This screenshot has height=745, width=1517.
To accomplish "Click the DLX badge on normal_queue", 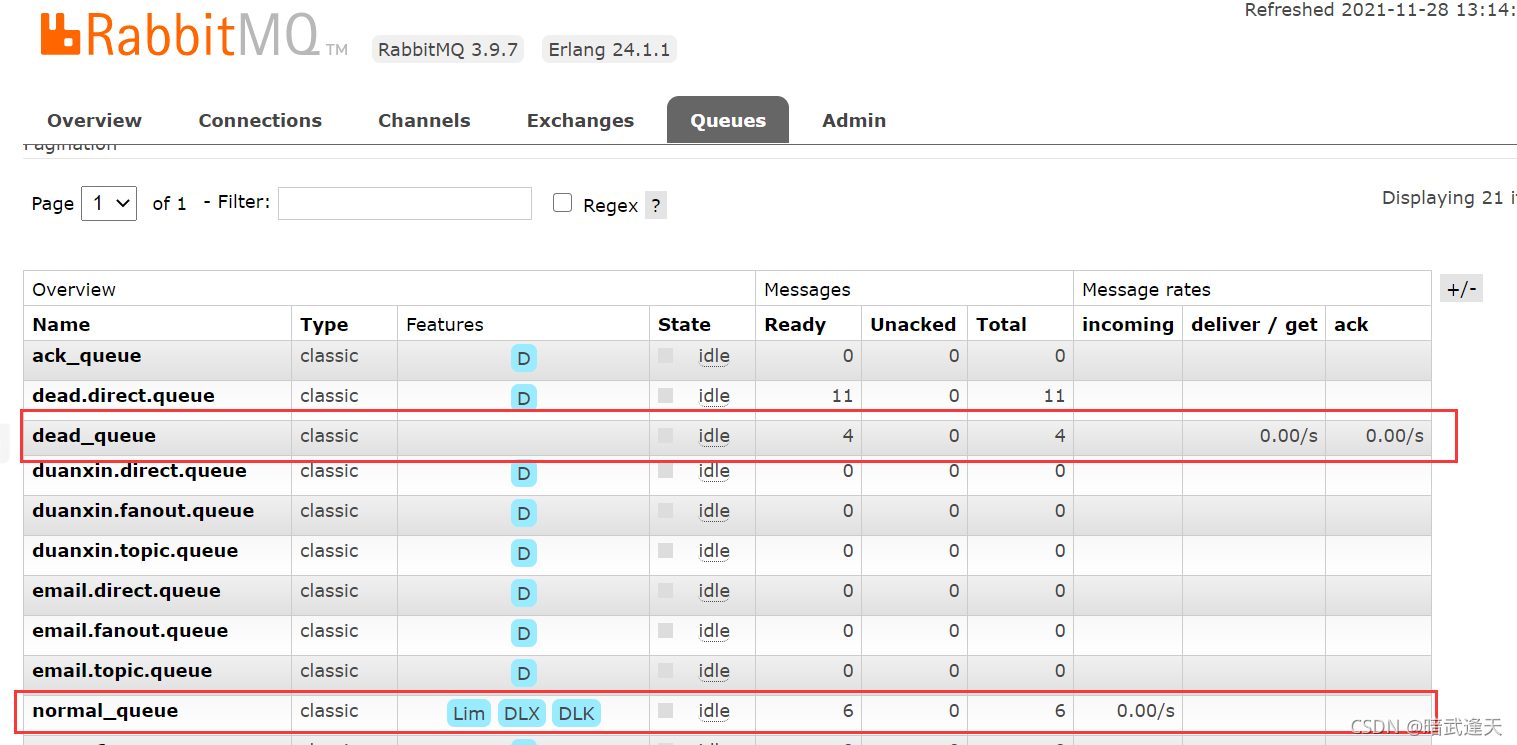I will 522,713.
